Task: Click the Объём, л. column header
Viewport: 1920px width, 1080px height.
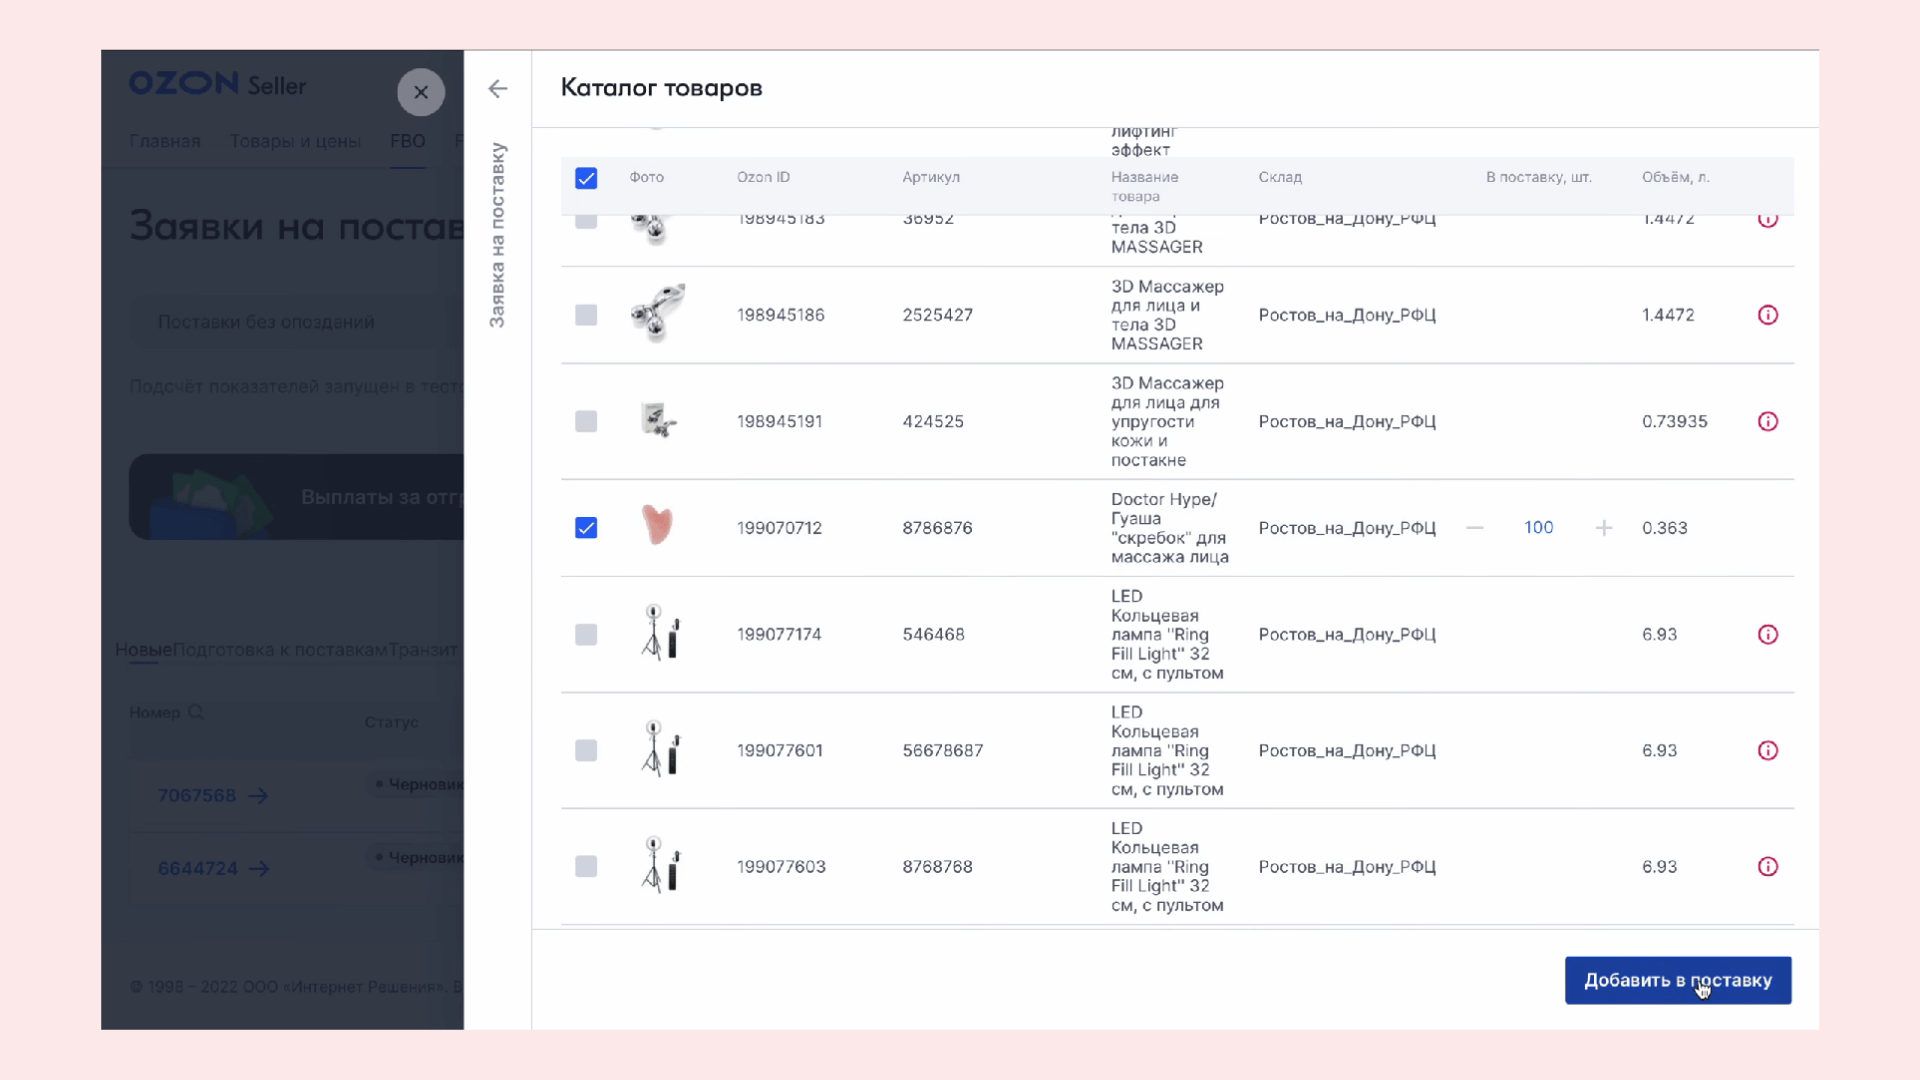Action: (x=1675, y=177)
